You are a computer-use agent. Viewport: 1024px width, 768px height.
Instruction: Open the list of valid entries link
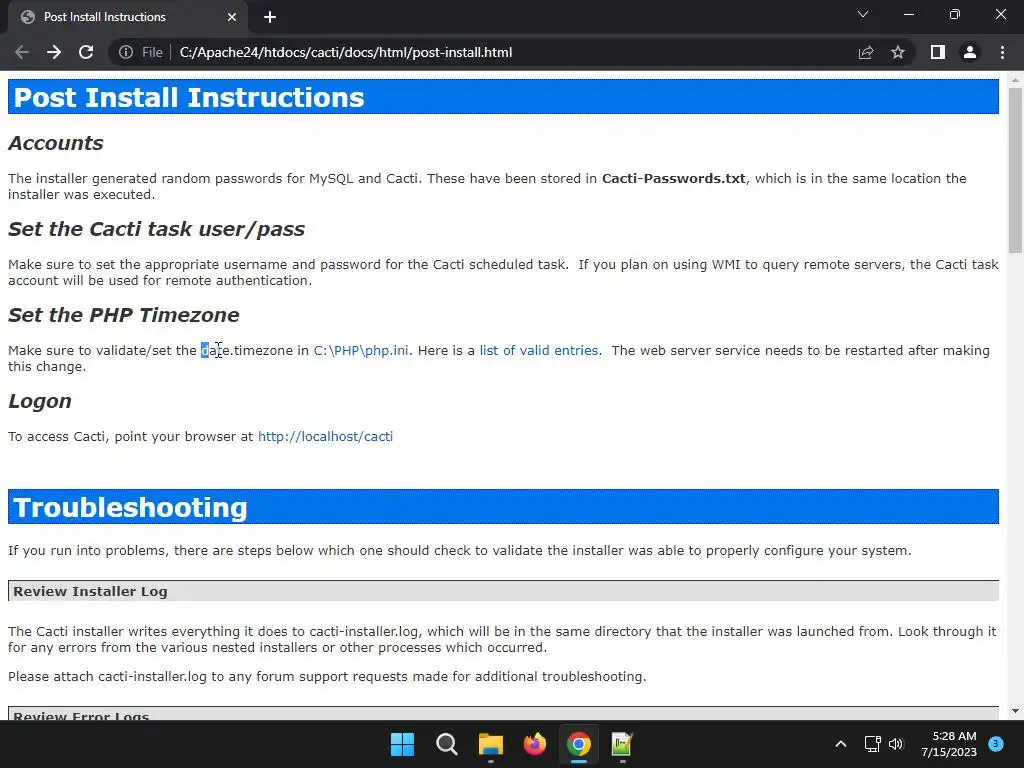pos(539,351)
